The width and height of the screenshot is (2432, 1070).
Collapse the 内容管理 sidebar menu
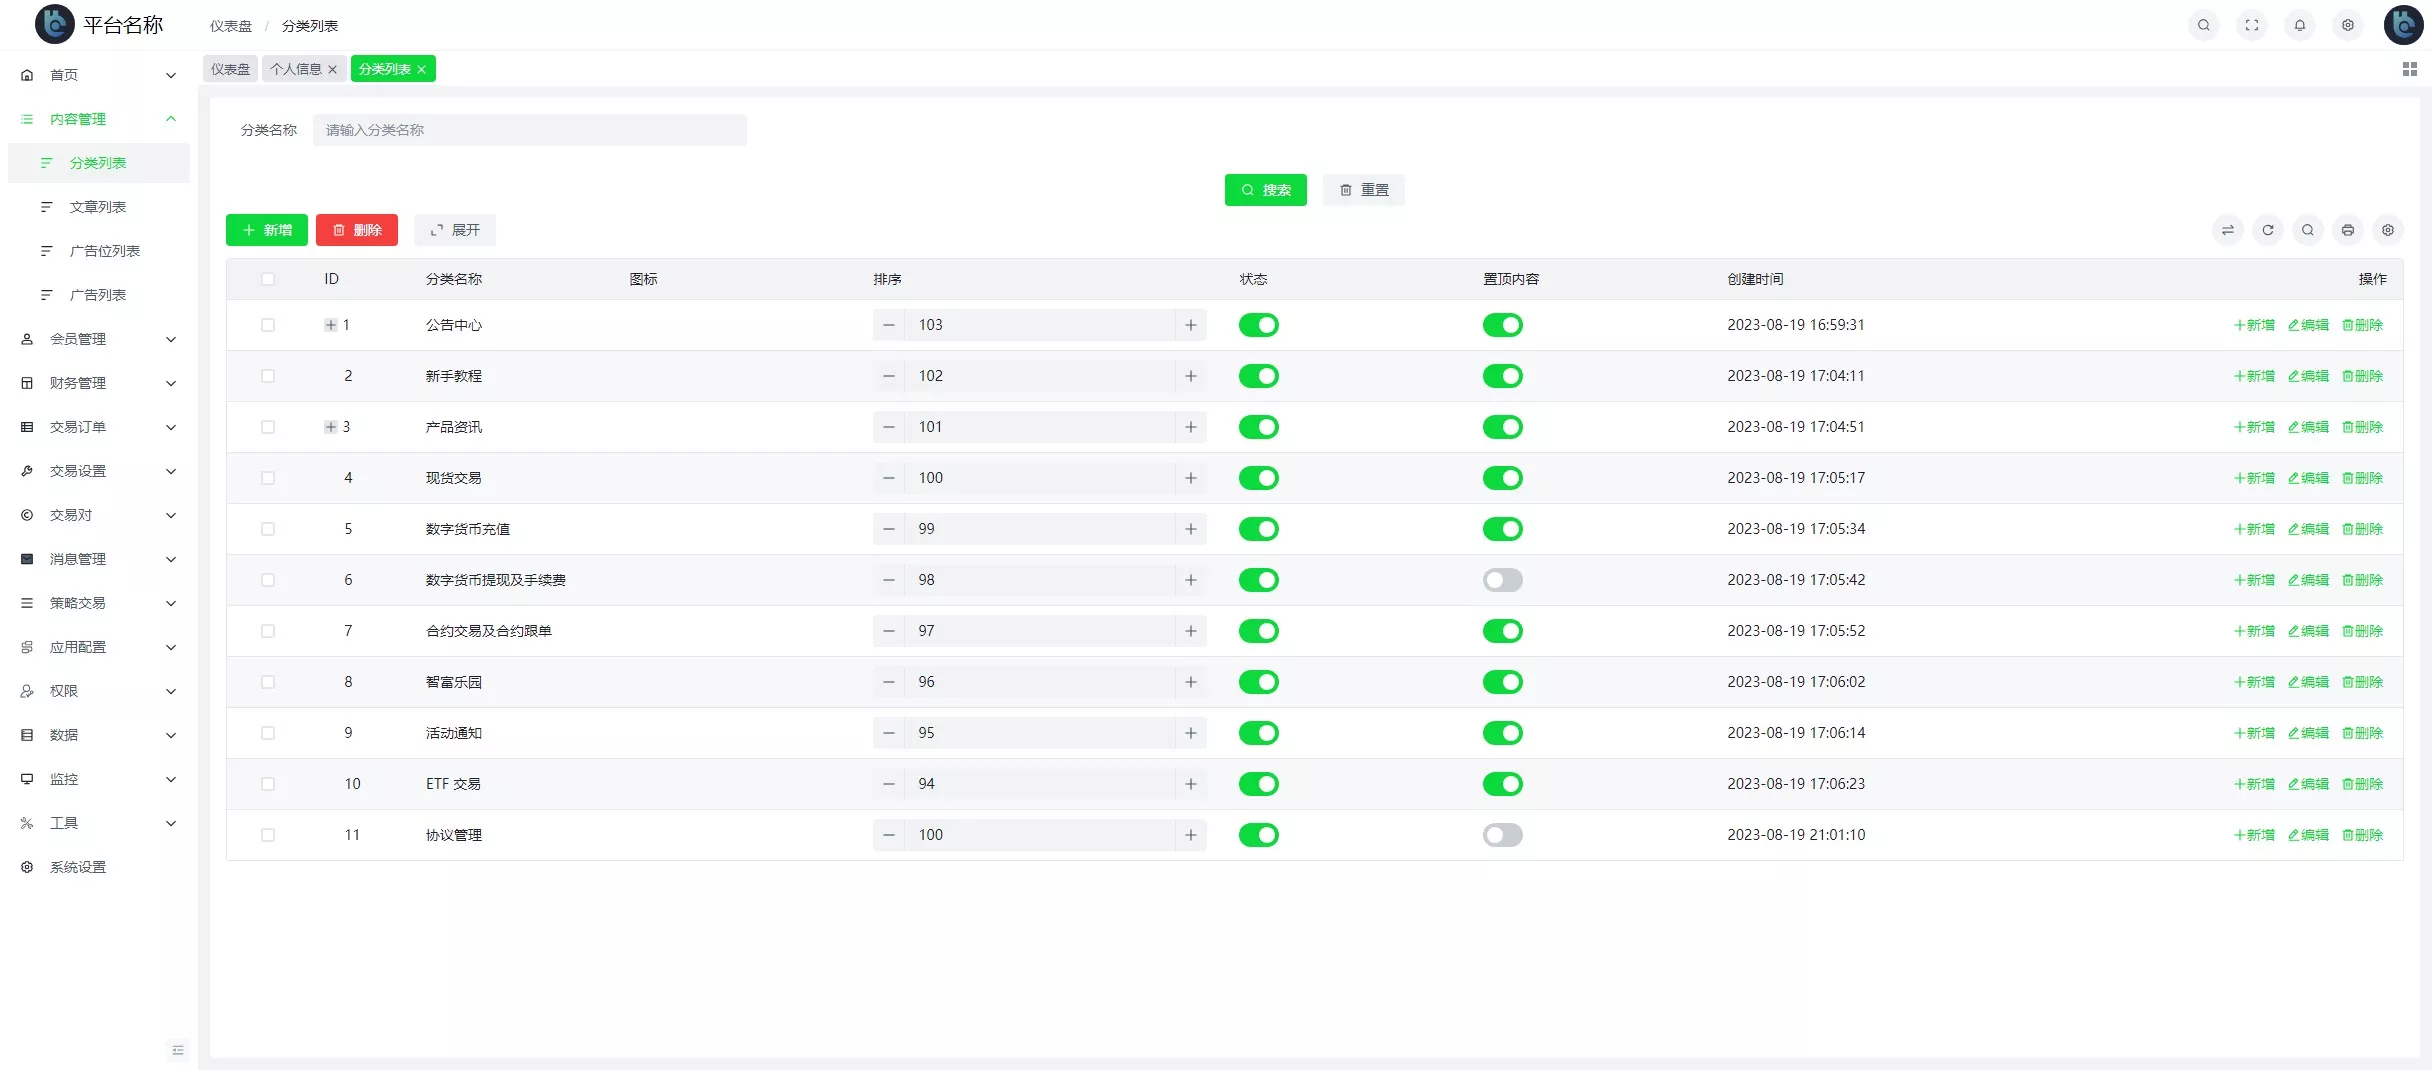(98, 119)
